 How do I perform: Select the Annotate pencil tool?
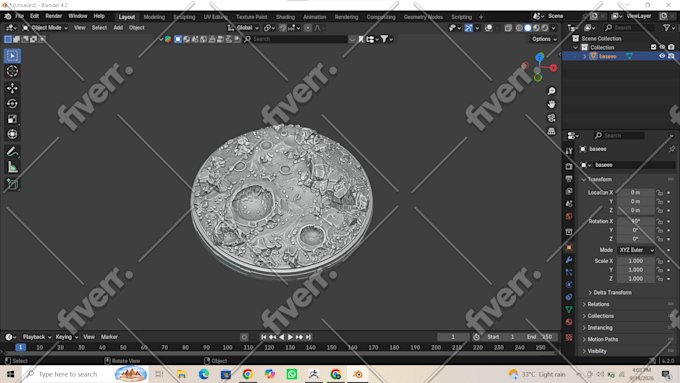[x=12, y=152]
